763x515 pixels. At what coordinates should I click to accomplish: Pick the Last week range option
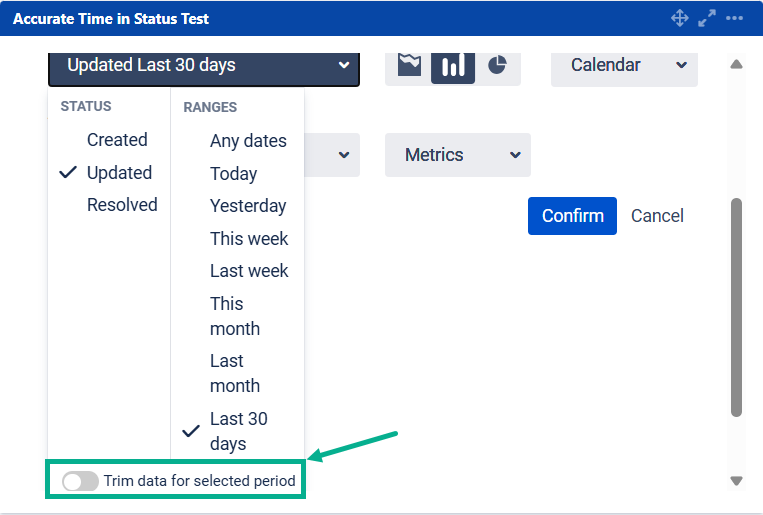click(x=249, y=271)
